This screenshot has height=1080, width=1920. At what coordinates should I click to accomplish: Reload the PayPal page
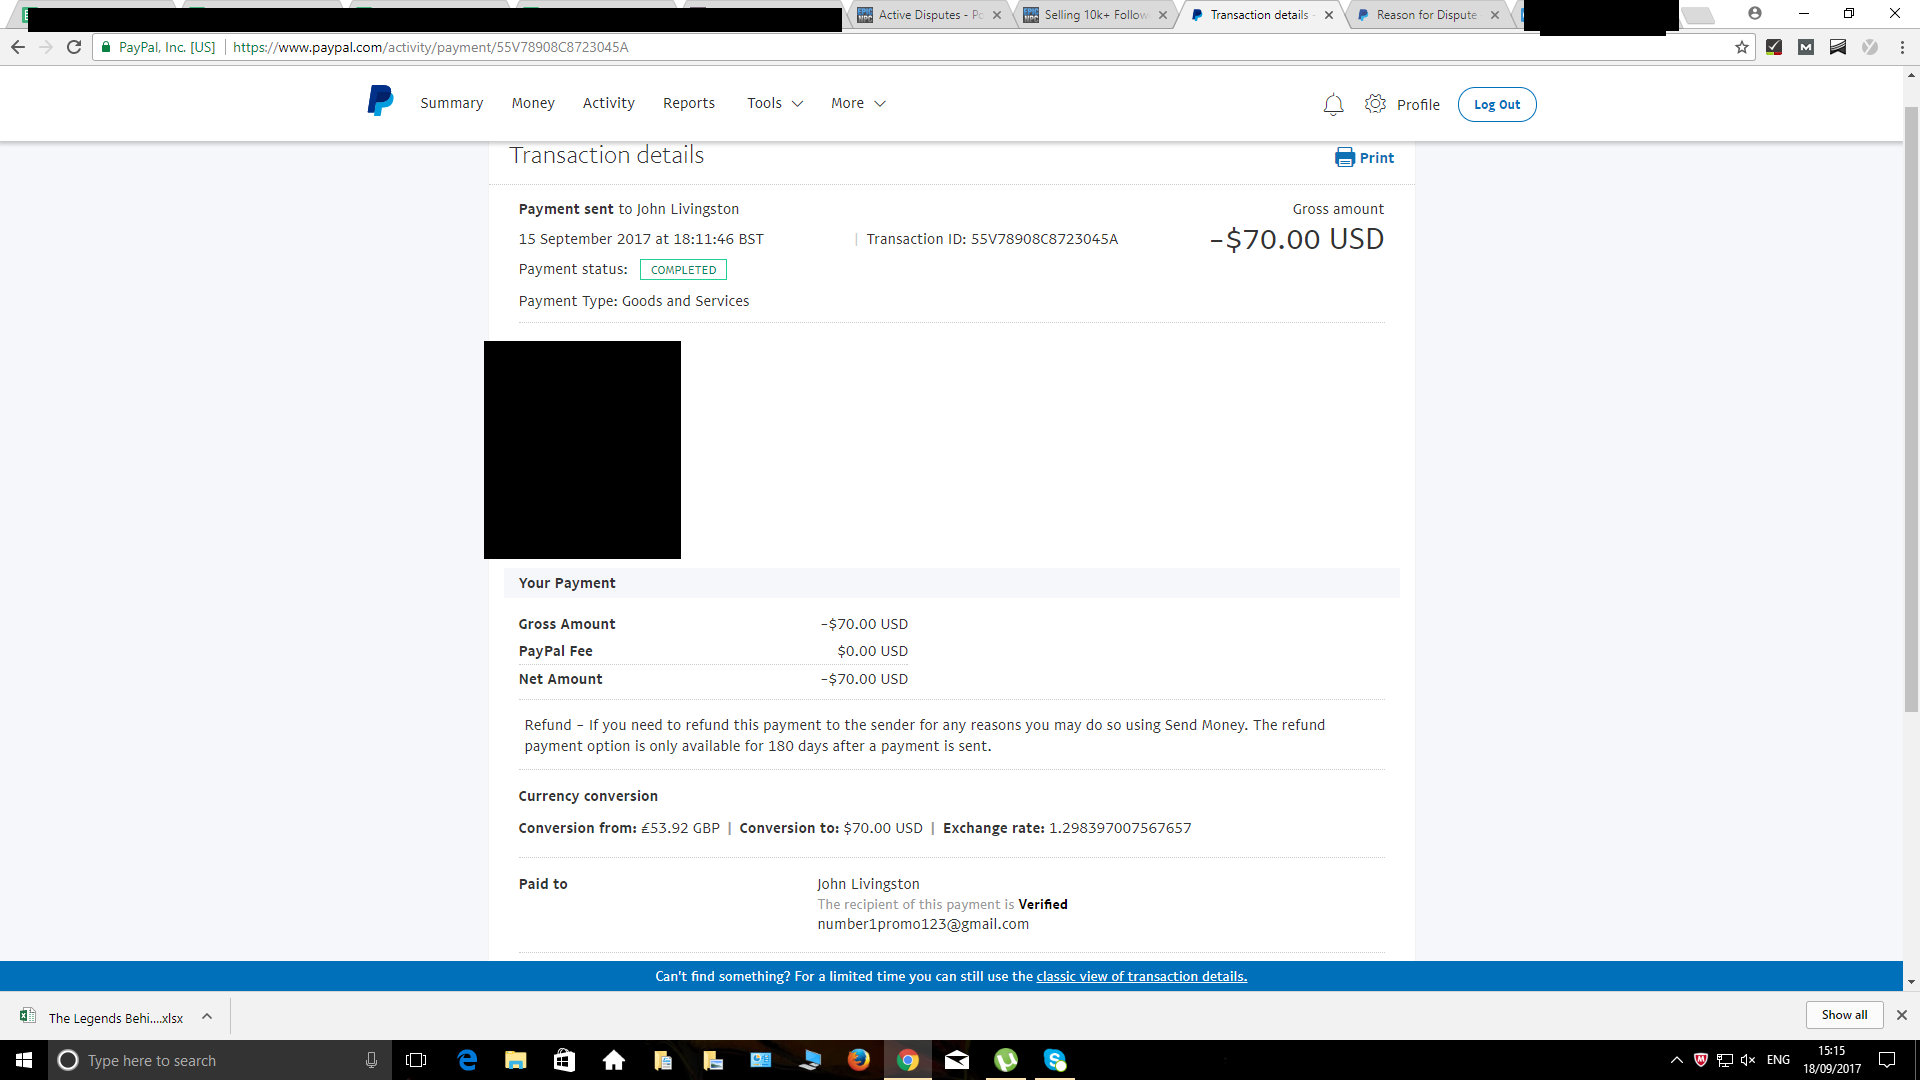(x=74, y=47)
